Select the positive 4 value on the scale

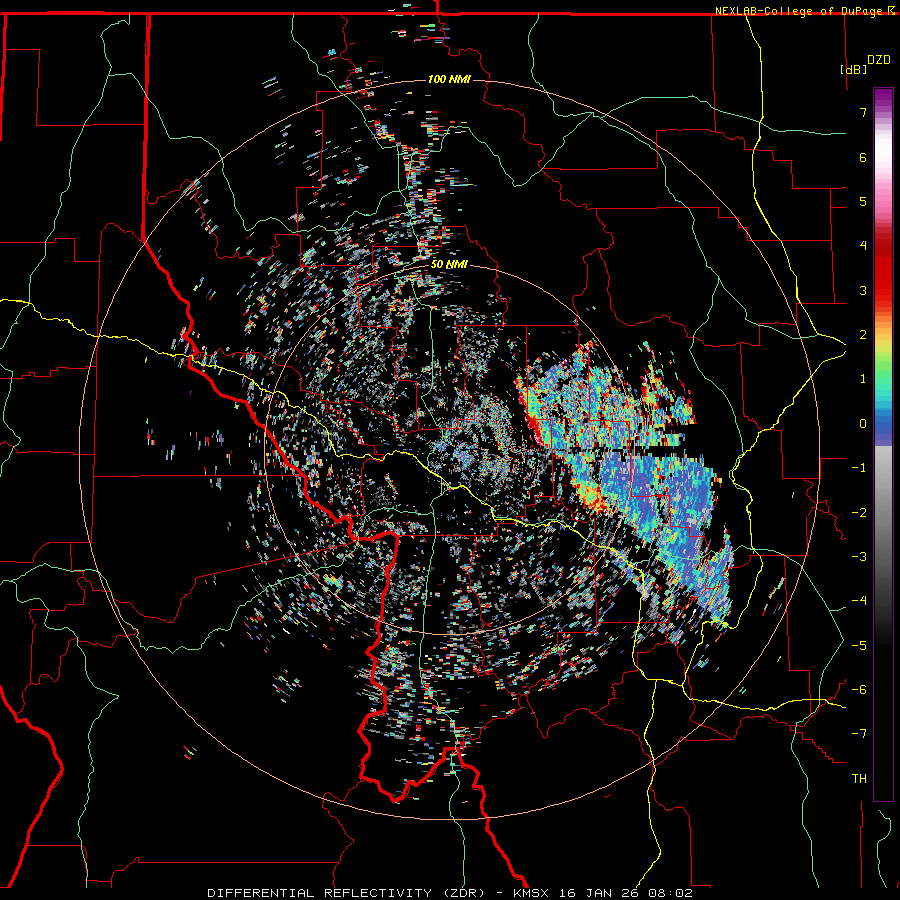click(863, 246)
